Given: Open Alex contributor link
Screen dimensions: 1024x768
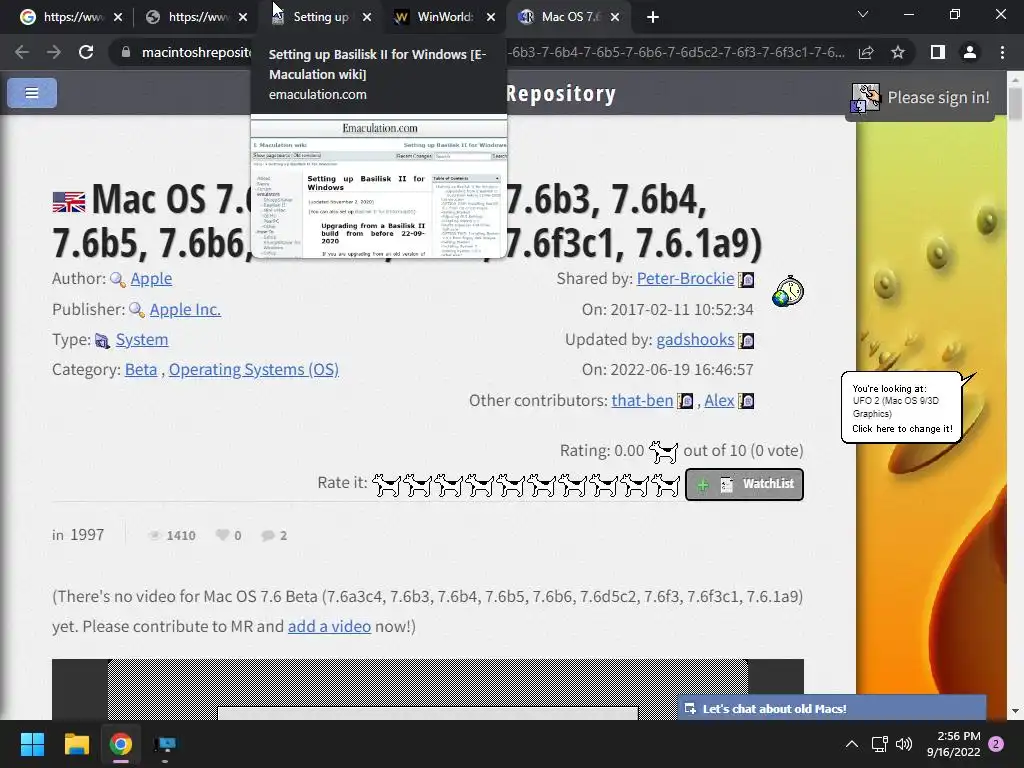Looking at the screenshot, I should [719, 400].
